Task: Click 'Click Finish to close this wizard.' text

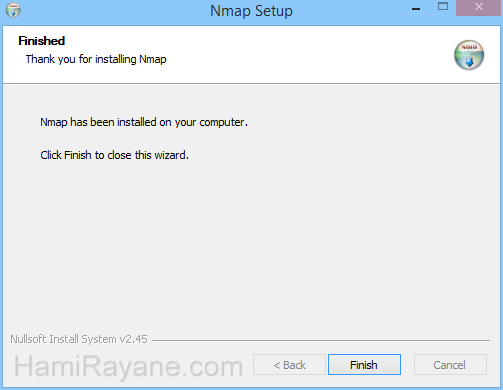Action: tap(114, 155)
